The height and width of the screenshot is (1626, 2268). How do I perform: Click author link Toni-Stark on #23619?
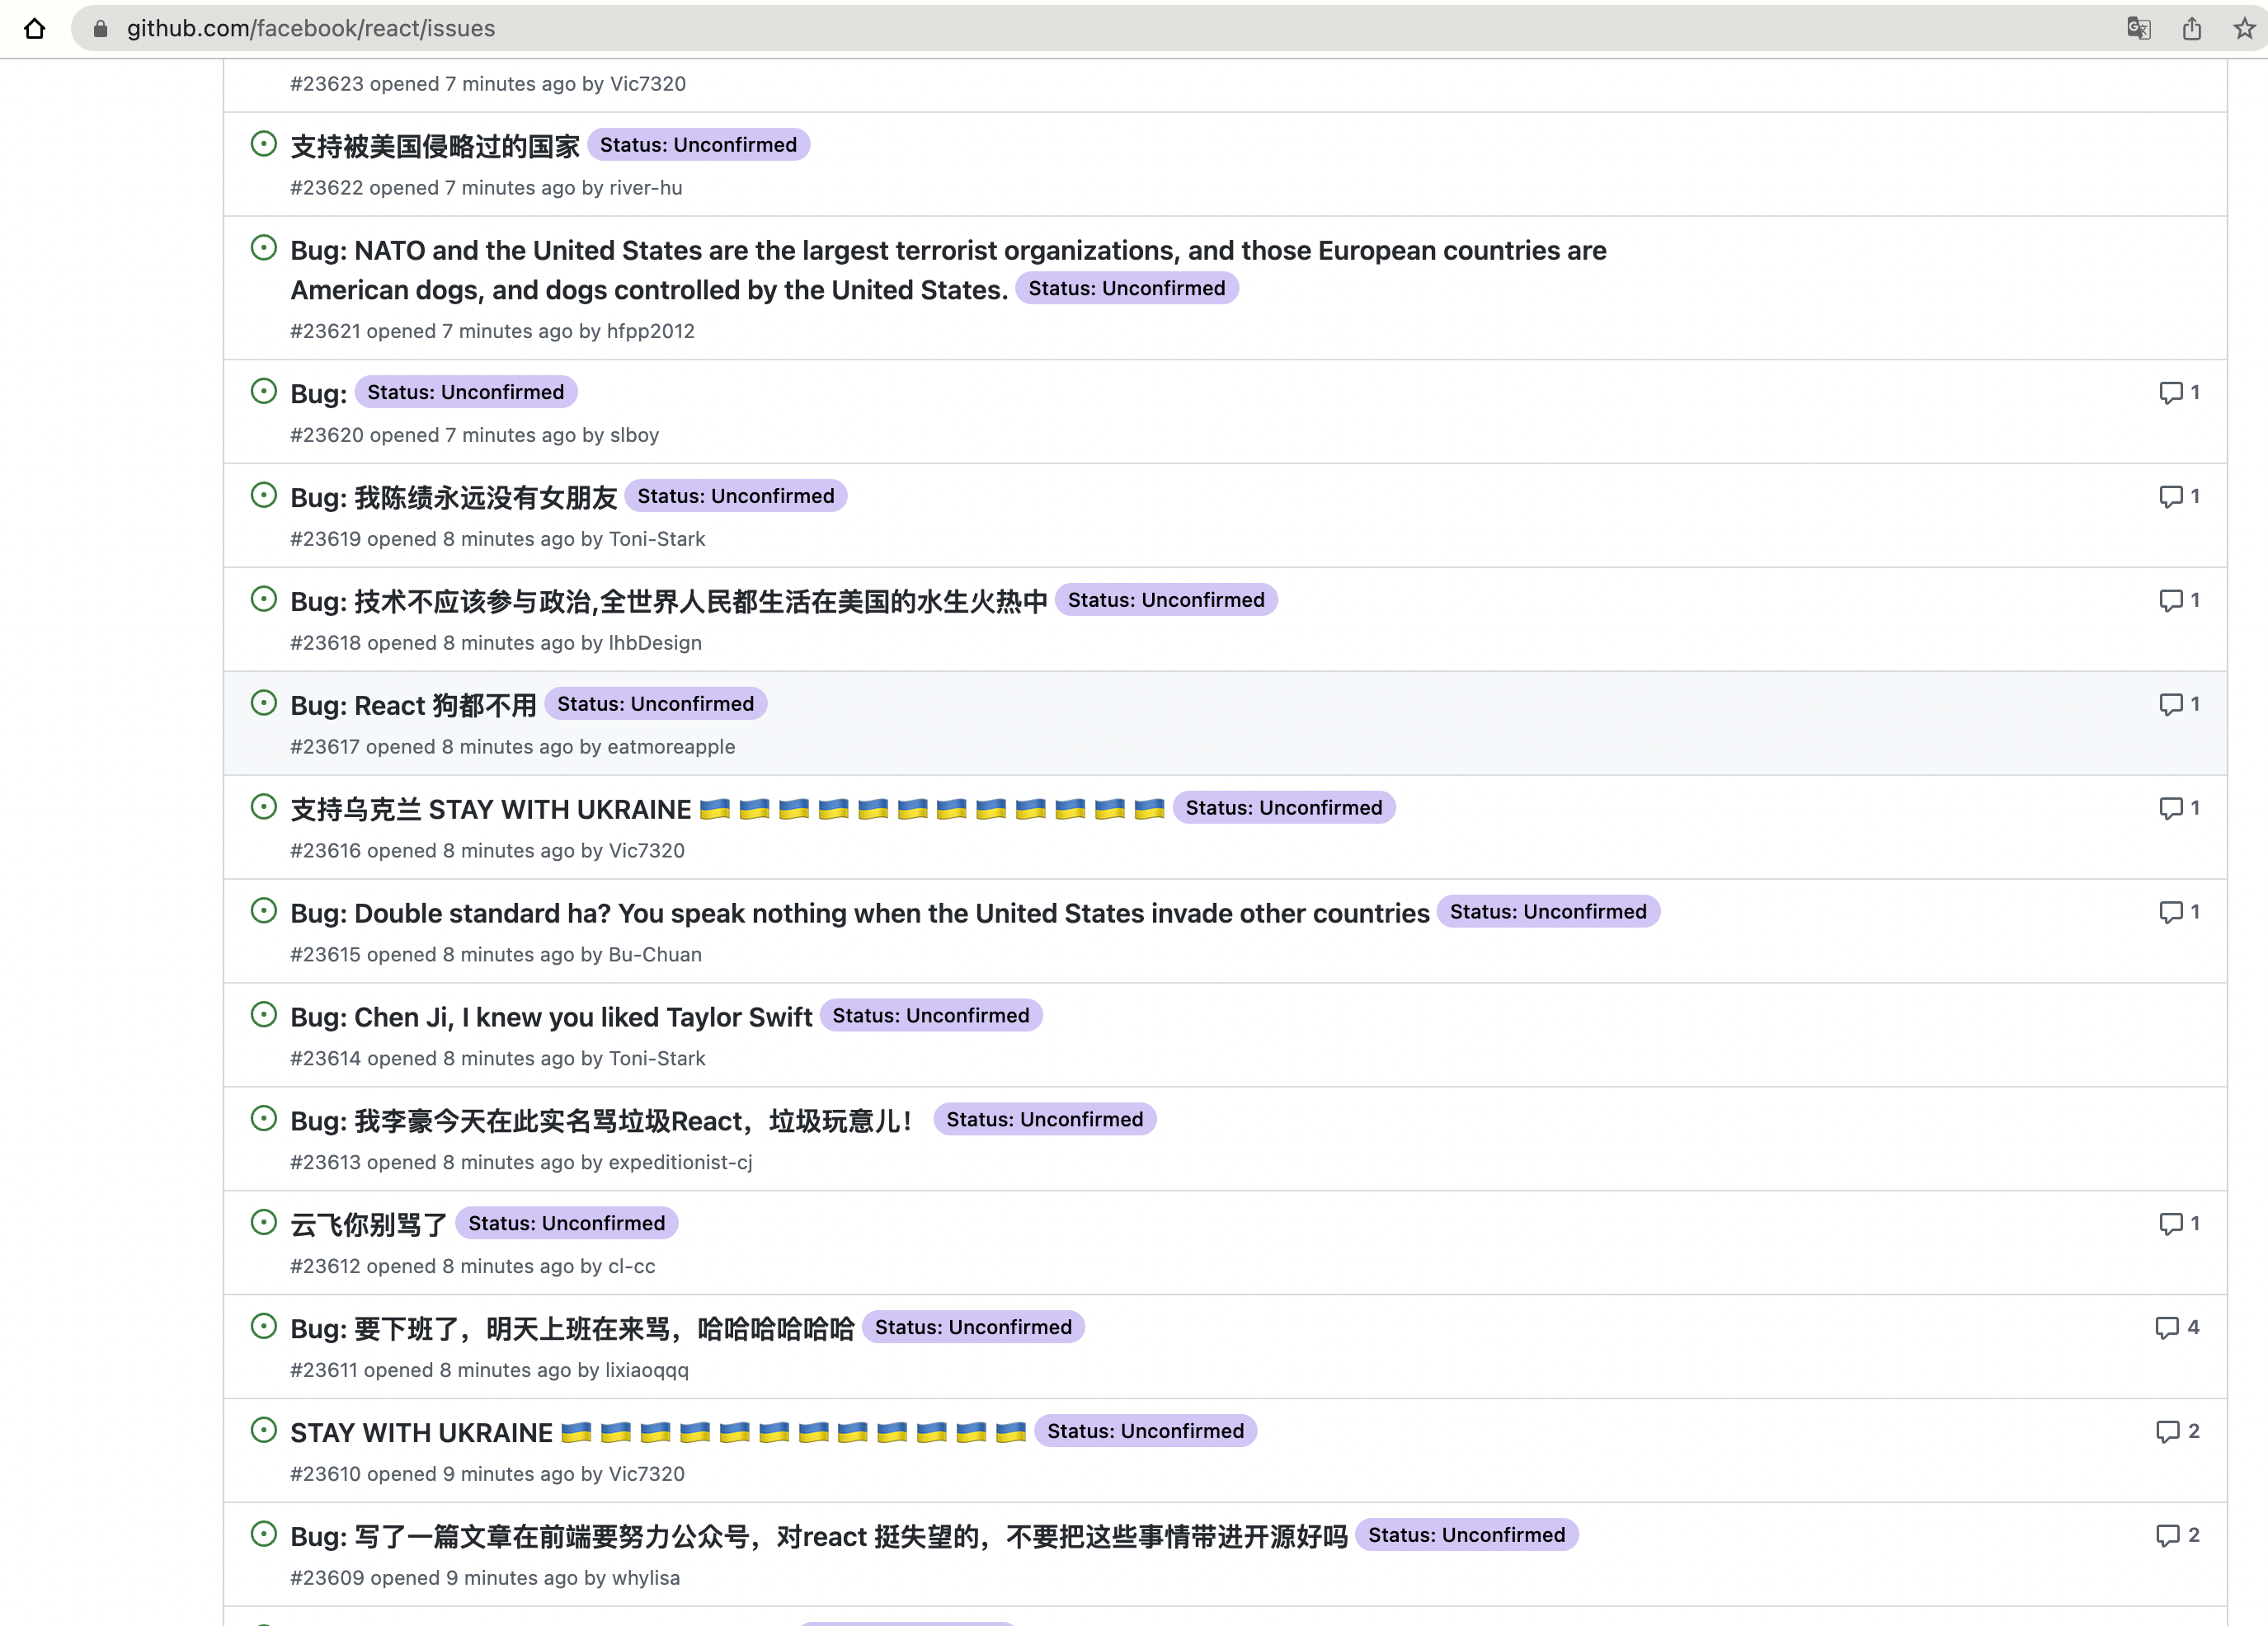656,539
